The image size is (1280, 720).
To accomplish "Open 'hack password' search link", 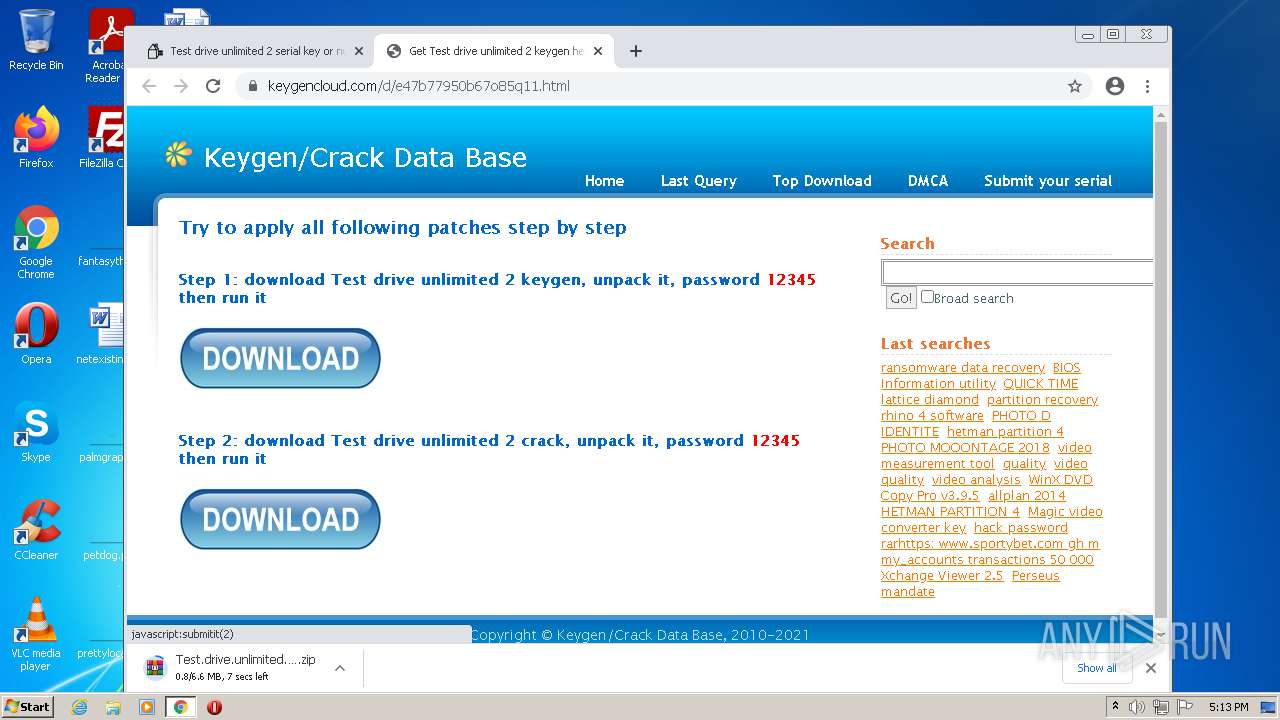I will pyautogui.click(x=1021, y=528).
